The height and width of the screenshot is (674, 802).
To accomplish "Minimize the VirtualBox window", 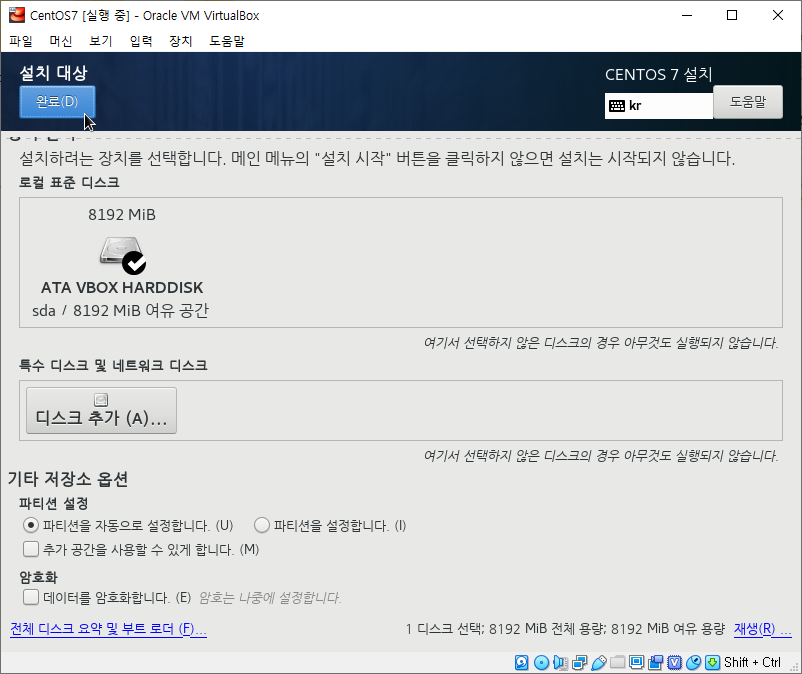I will coord(687,15).
